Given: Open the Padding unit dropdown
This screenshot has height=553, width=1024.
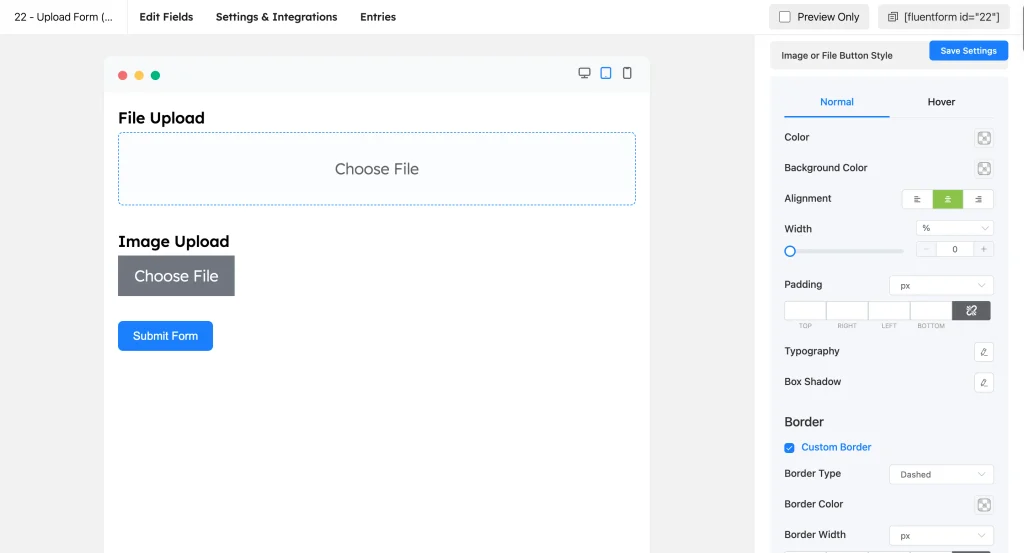Looking at the screenshot, I should tap(941, 285).
